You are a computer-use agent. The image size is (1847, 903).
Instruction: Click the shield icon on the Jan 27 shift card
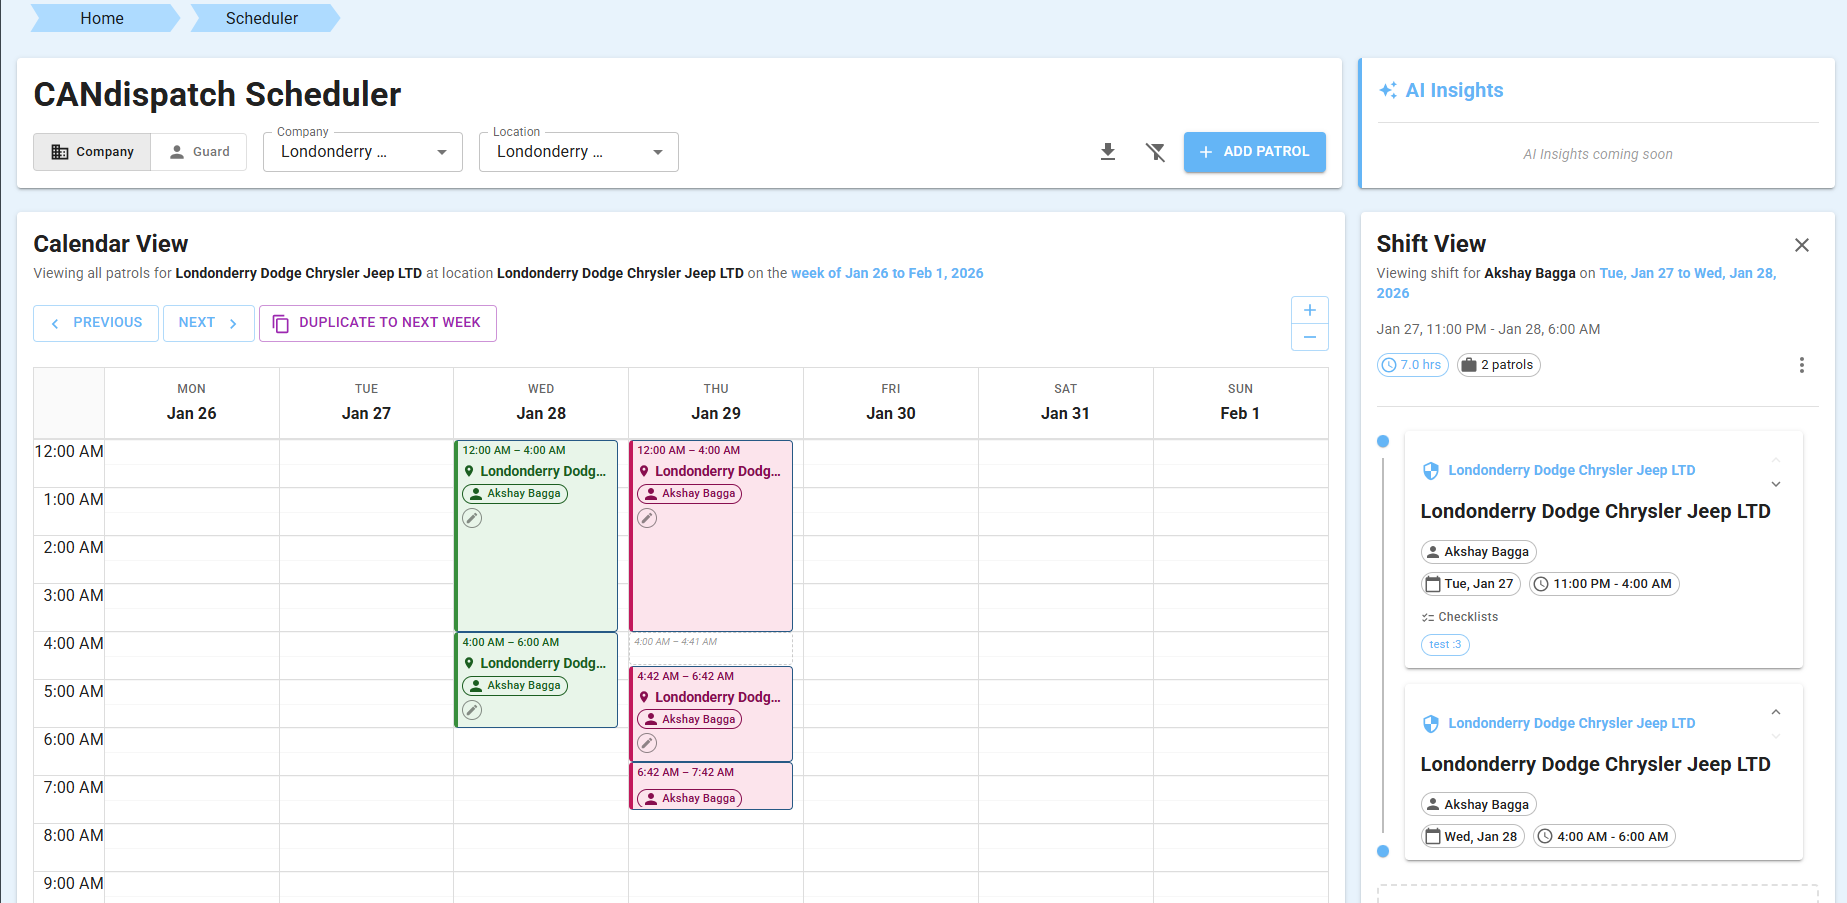click(1431, 470)
